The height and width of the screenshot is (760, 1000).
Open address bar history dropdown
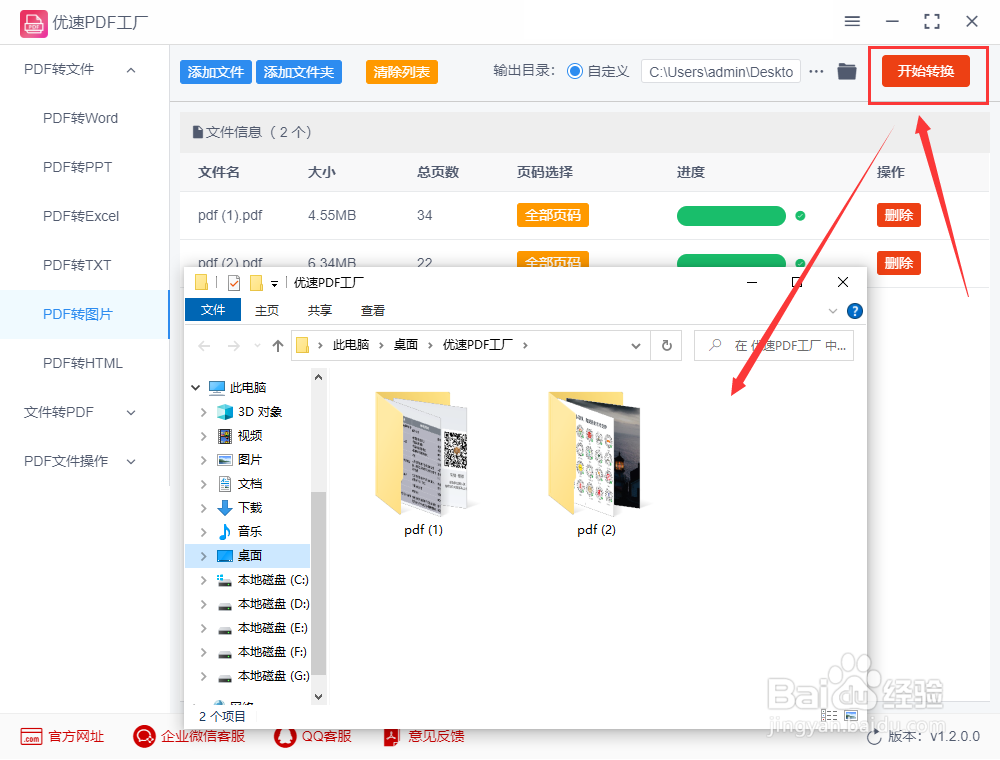[x=636, y=346]
